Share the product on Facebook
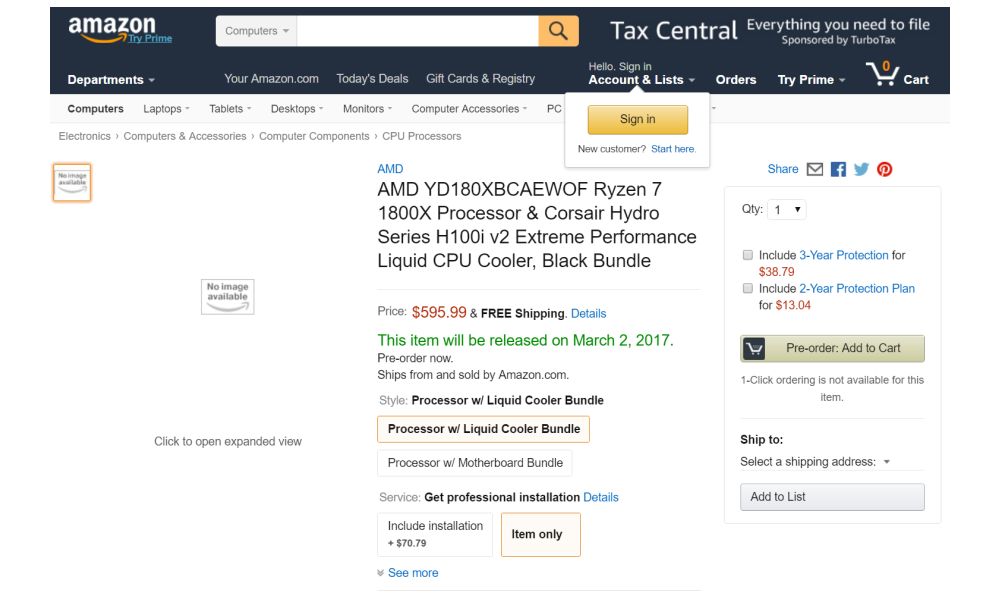This screenshot has width=1000, height=600. pyautogui.click(x=838, y=169)
